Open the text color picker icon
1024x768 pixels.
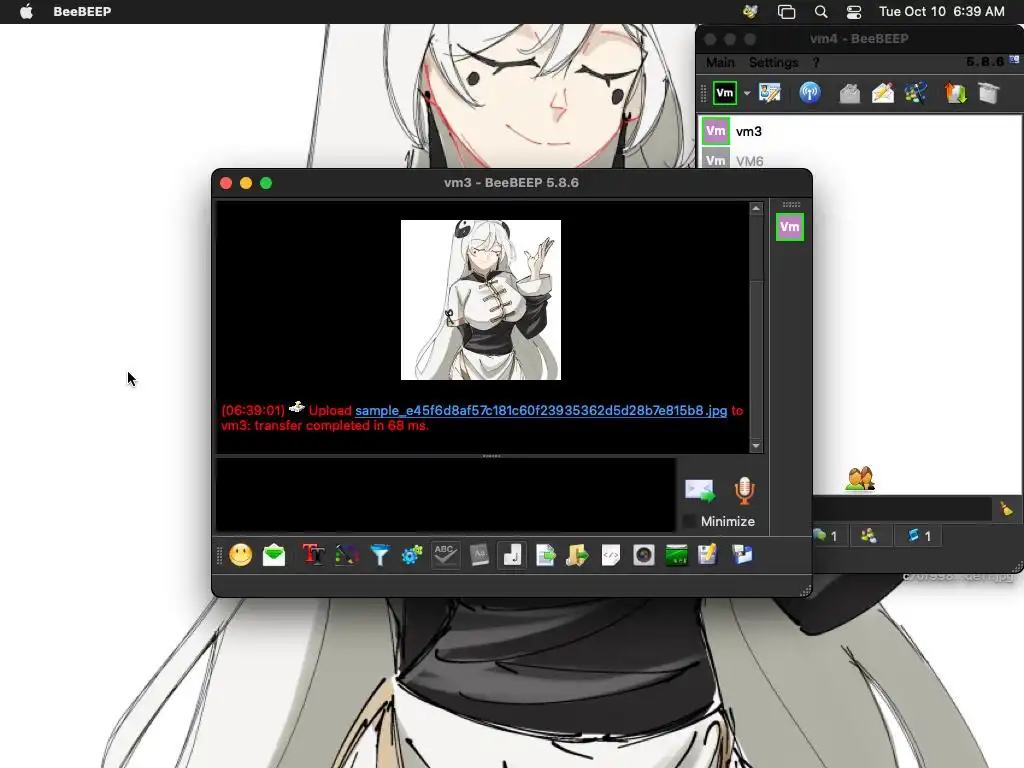pyautogui.click(x=347, y=555)
